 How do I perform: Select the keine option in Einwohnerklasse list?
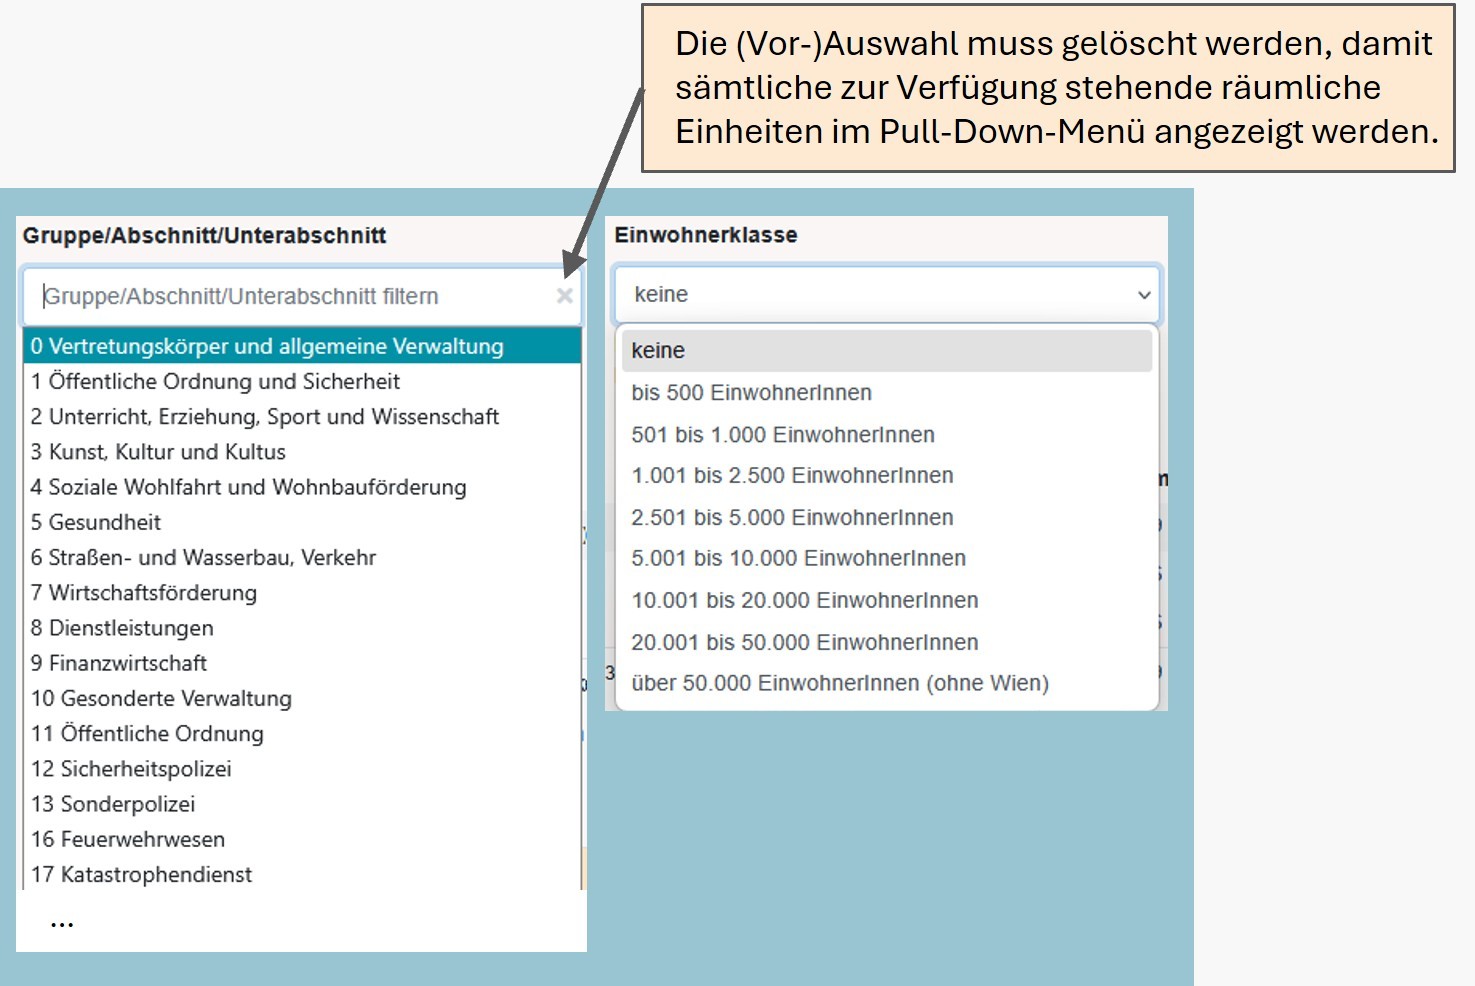tap(658, 351)
